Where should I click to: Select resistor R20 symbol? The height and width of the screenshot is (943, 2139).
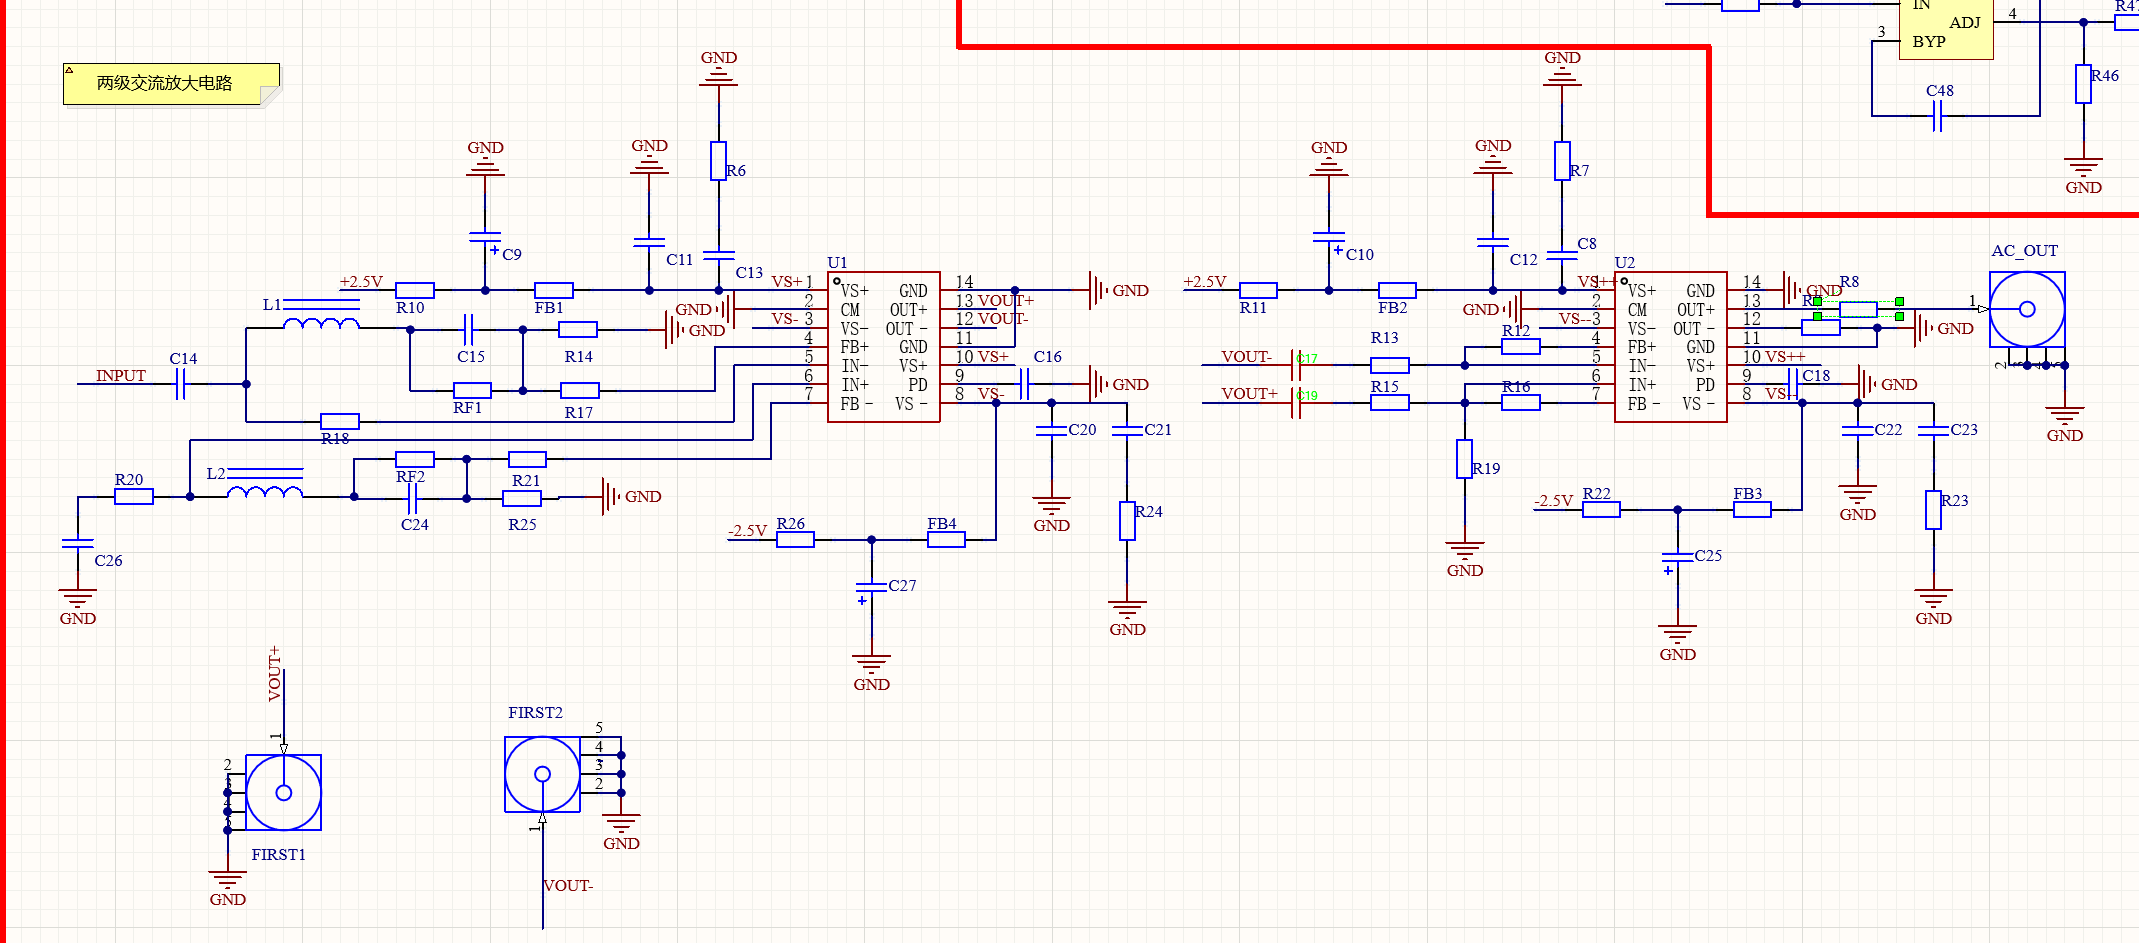click(x=134, y=496)
